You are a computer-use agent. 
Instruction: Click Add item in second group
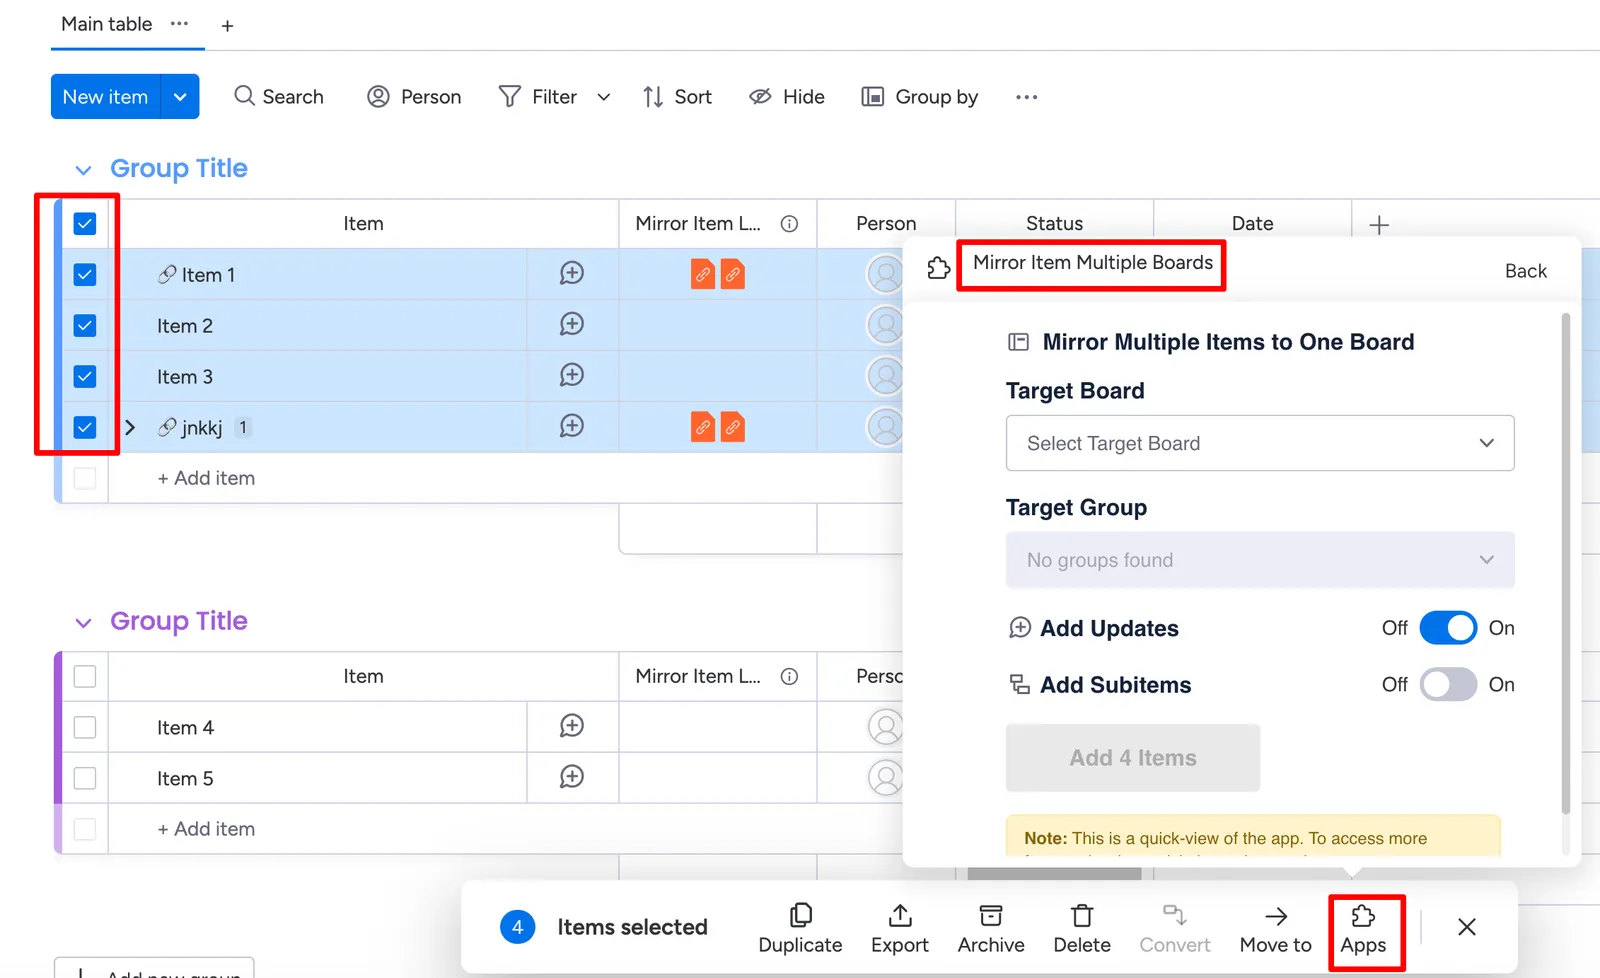206,829
